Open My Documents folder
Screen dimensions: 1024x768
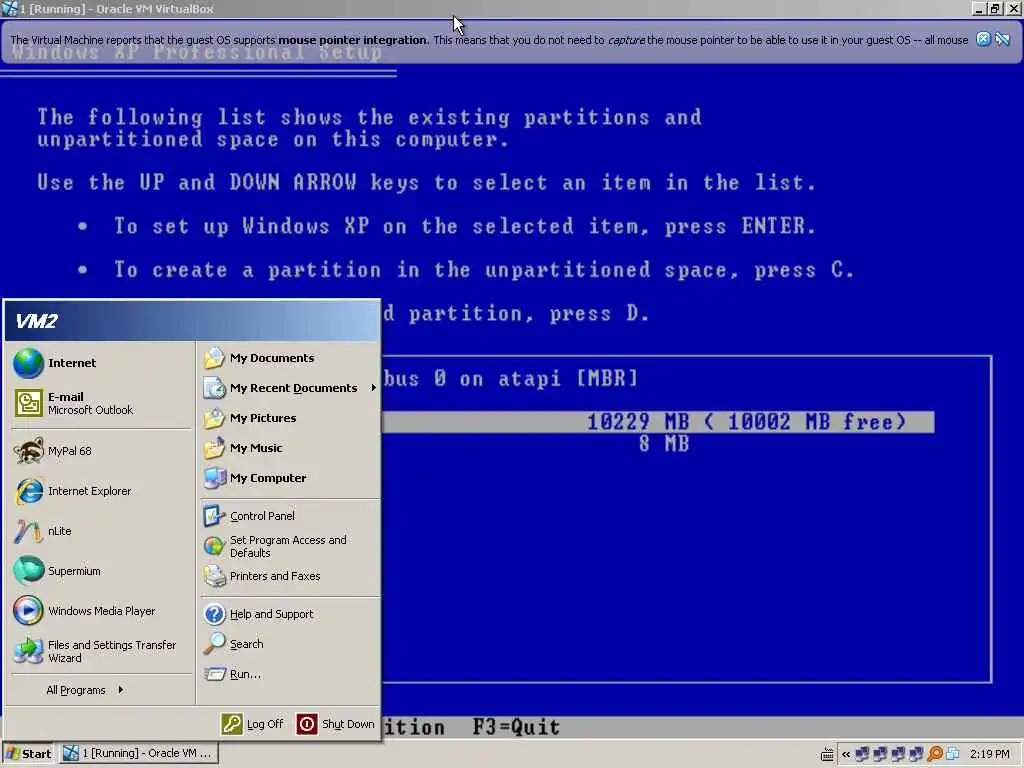point(290,358)
